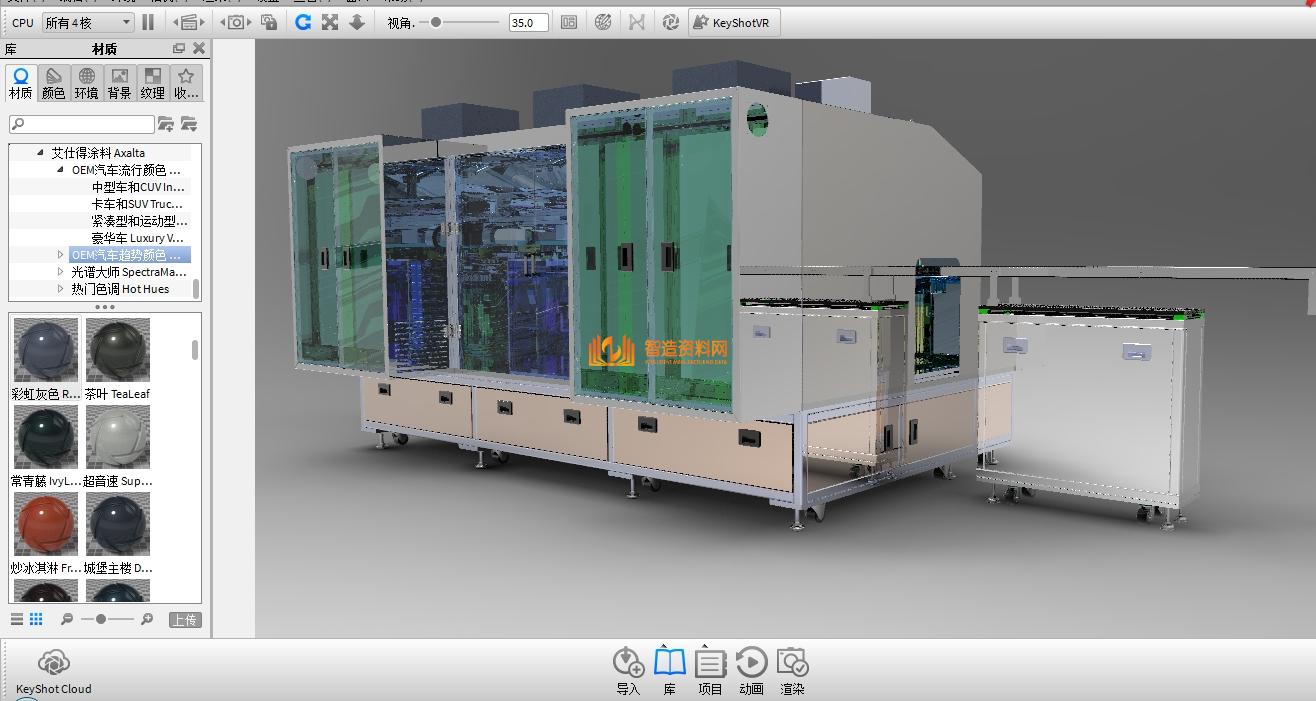Switch to the 纹理 texture tab
The height and width of the screenshot is (701, 1316).
click(152, 83)
